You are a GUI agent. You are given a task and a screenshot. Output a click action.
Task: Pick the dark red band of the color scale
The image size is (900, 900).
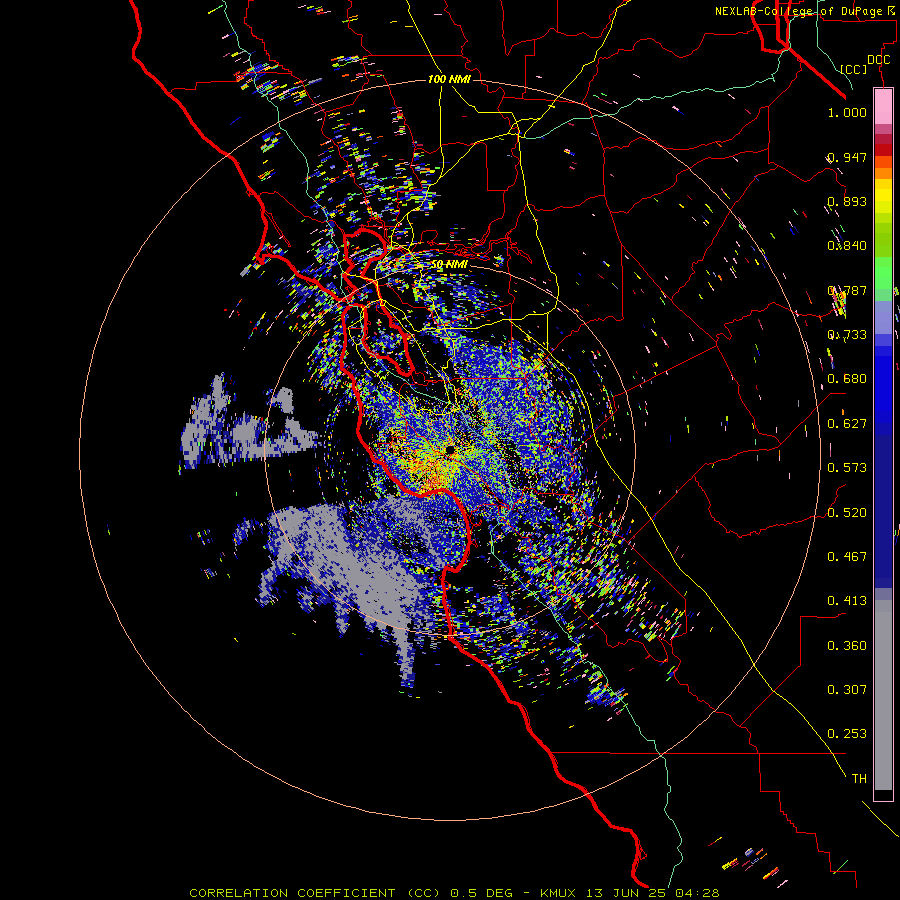pyautogui.click(x=883, y=149)
